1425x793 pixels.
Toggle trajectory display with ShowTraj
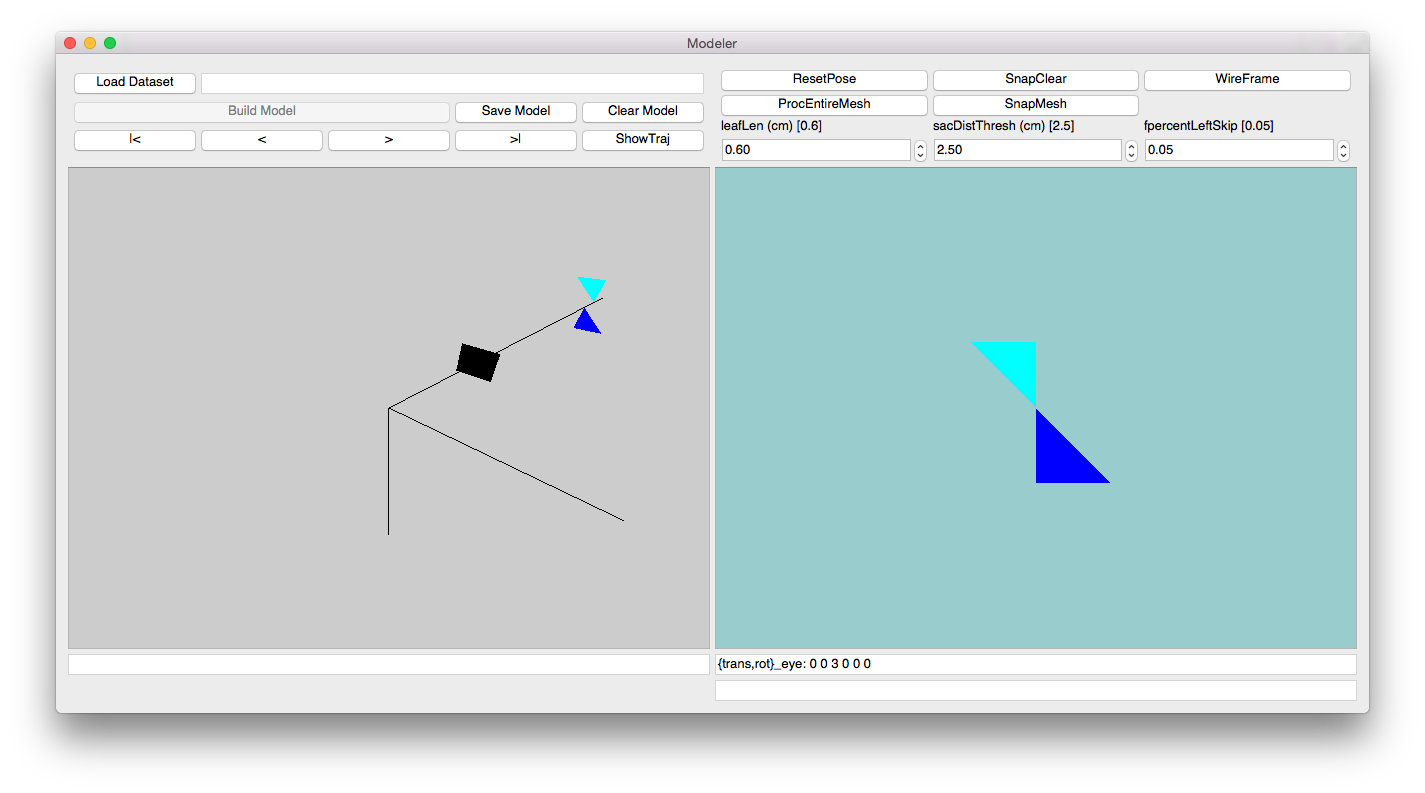[x=642, y=140]
